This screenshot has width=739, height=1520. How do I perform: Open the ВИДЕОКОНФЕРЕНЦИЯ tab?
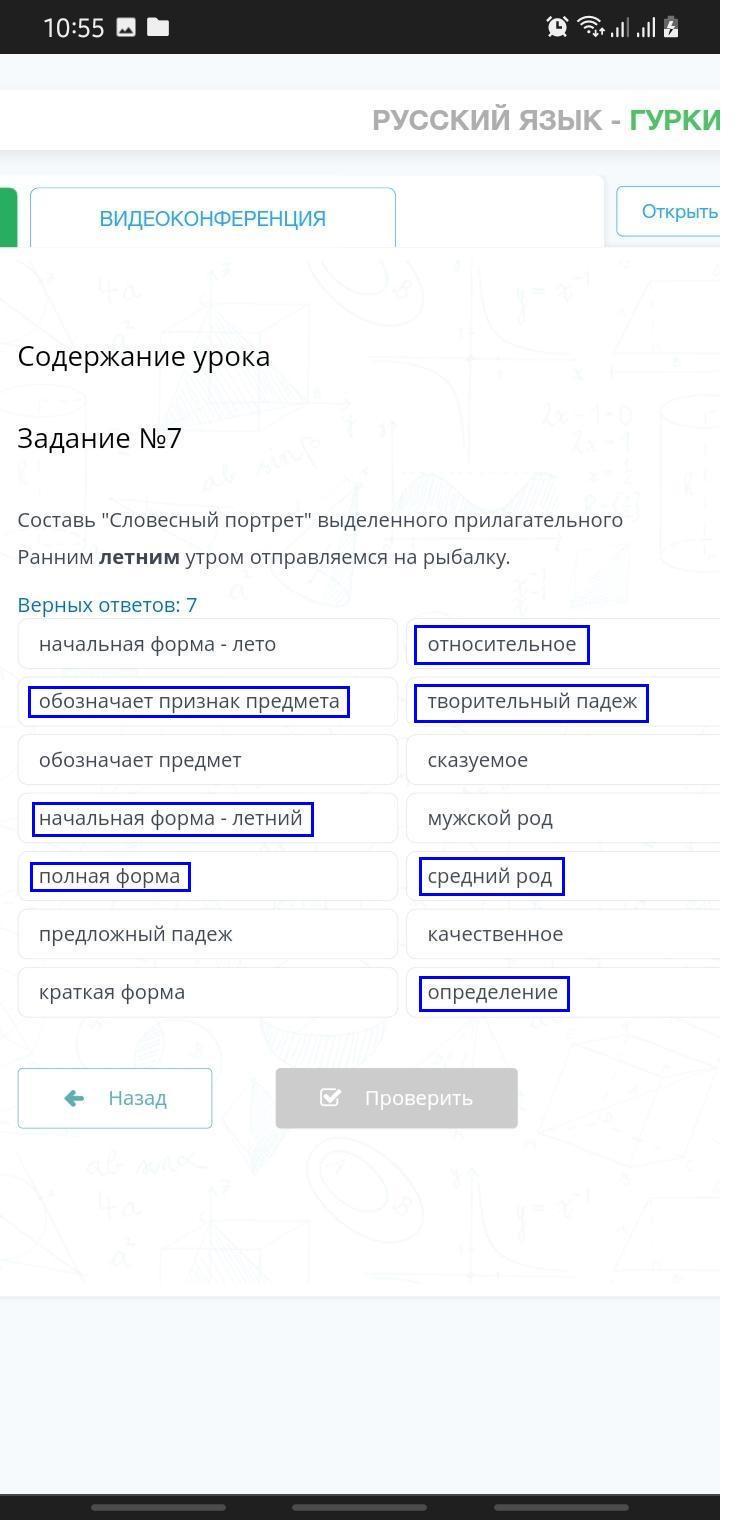pyautogui.click(x=212, y=218)
